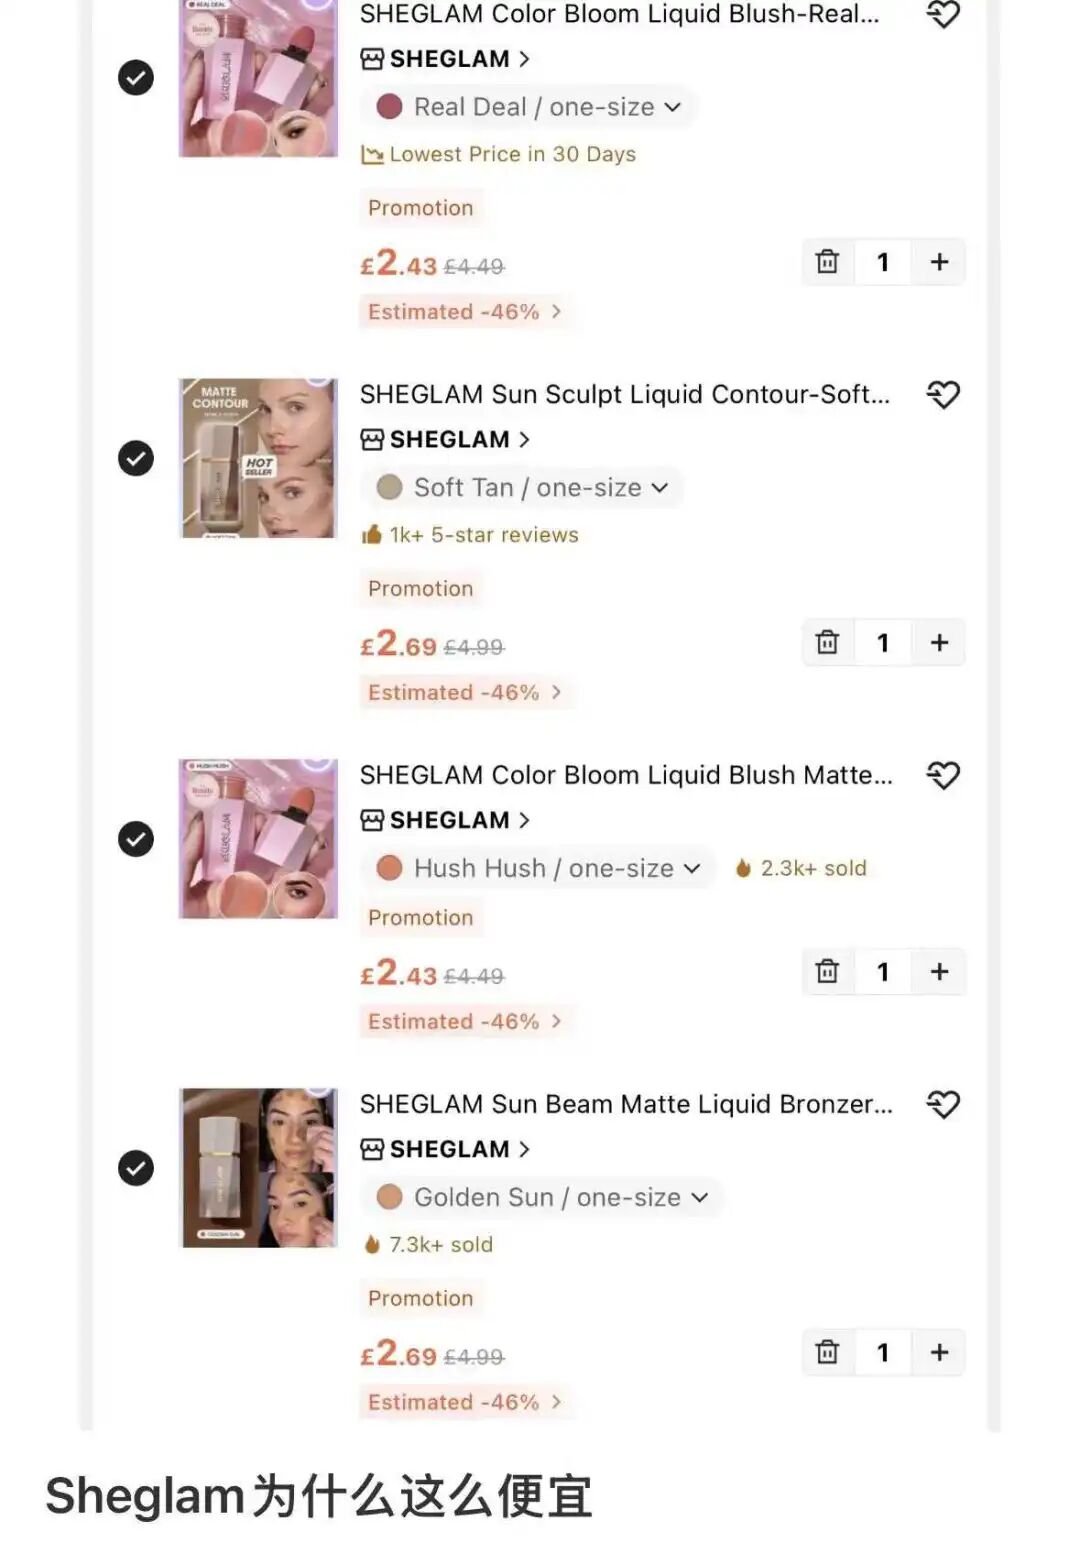The width and height of the screenshot is (1080, 1553).
Task: Add one more Soft Tan contour with plus
Action: point(939,642)
